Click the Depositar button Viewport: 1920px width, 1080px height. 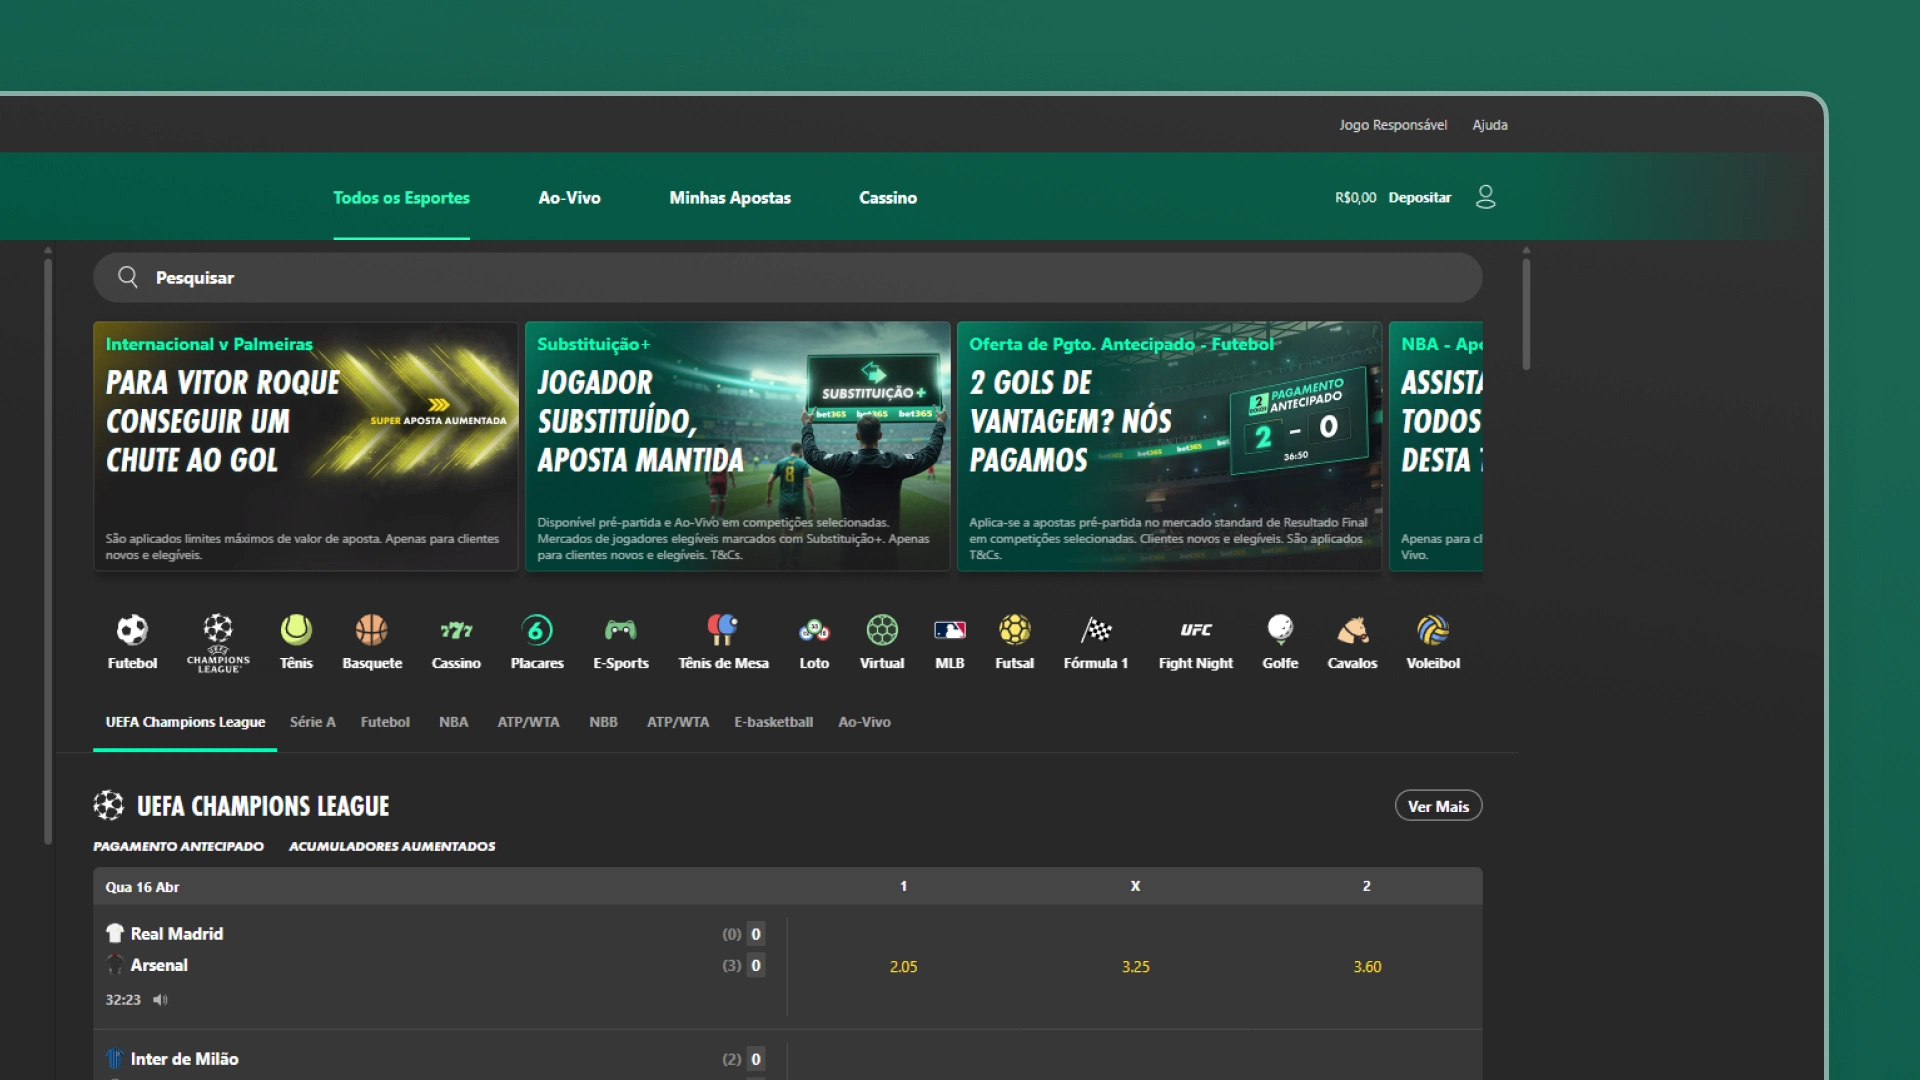point(1419,198)
